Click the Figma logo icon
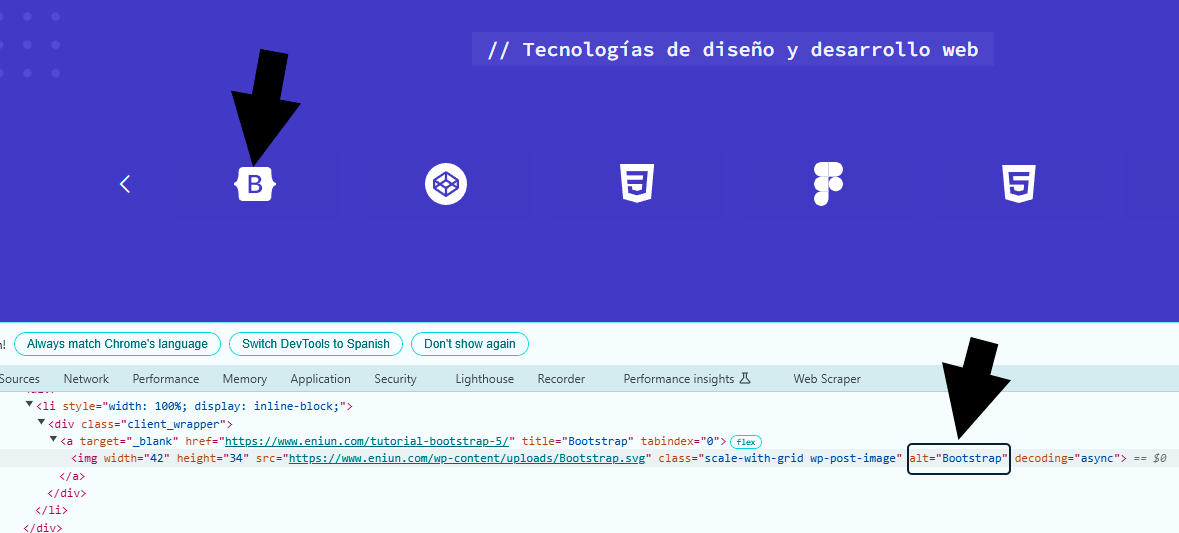This screenshot has width=1179, height=533. click(829, 184)
